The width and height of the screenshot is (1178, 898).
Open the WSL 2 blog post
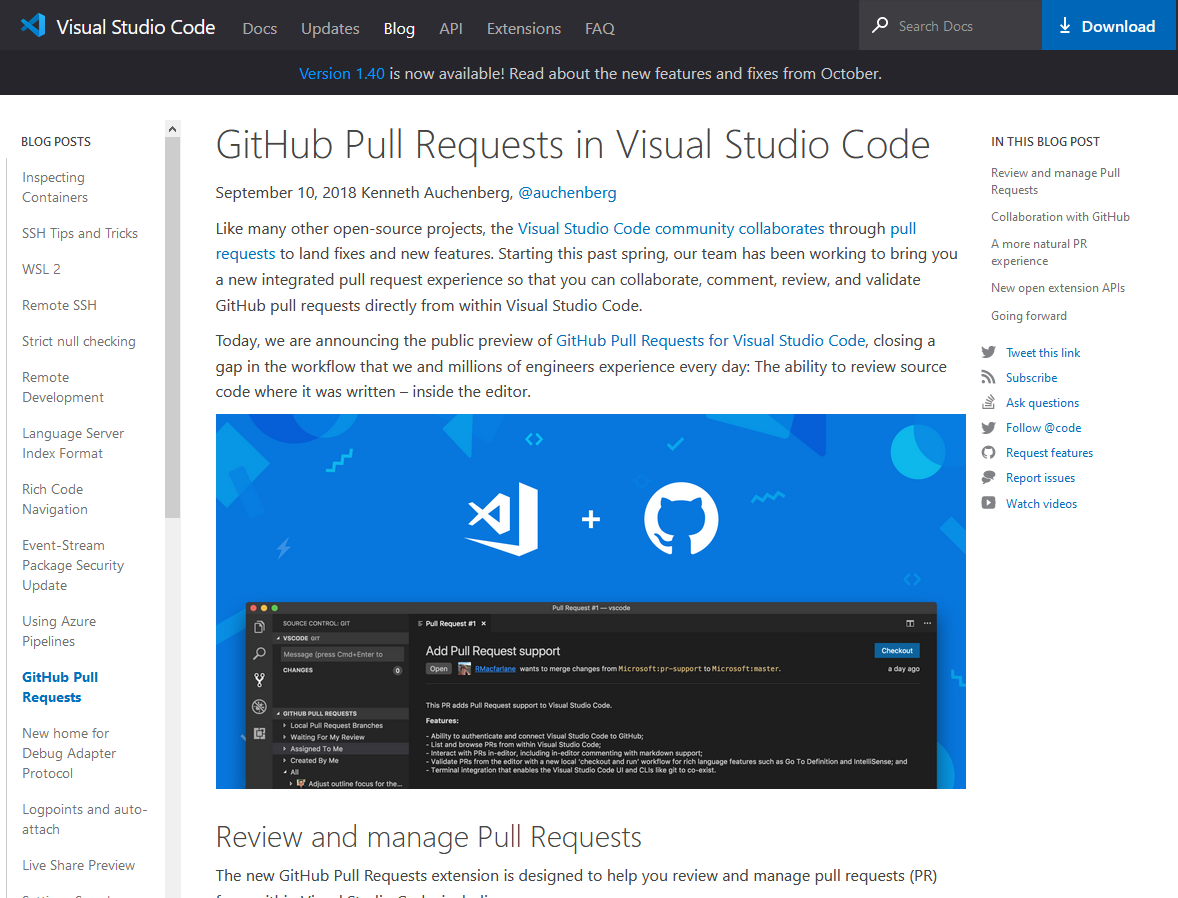pyautogui.click(x=41, y=269)
